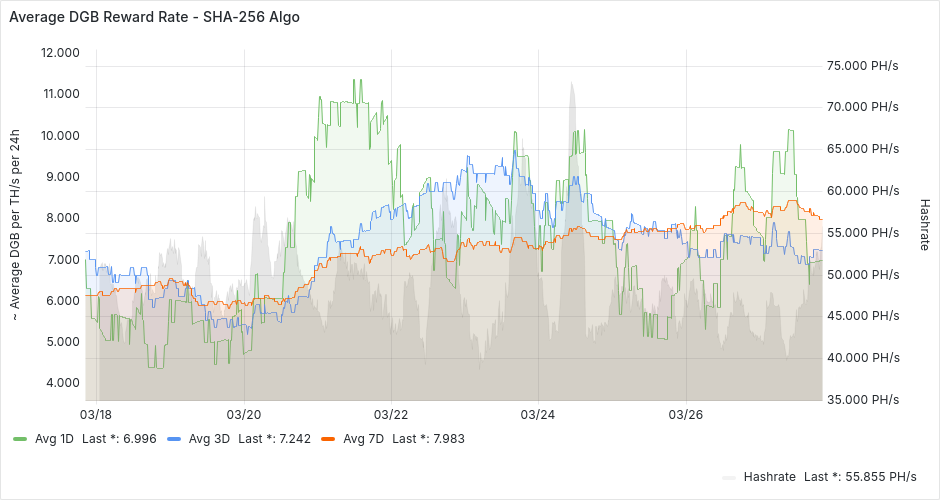Open the orange Avg 7D color swatch
Viewport: 940px width, 500px height.
coord(328,439)
